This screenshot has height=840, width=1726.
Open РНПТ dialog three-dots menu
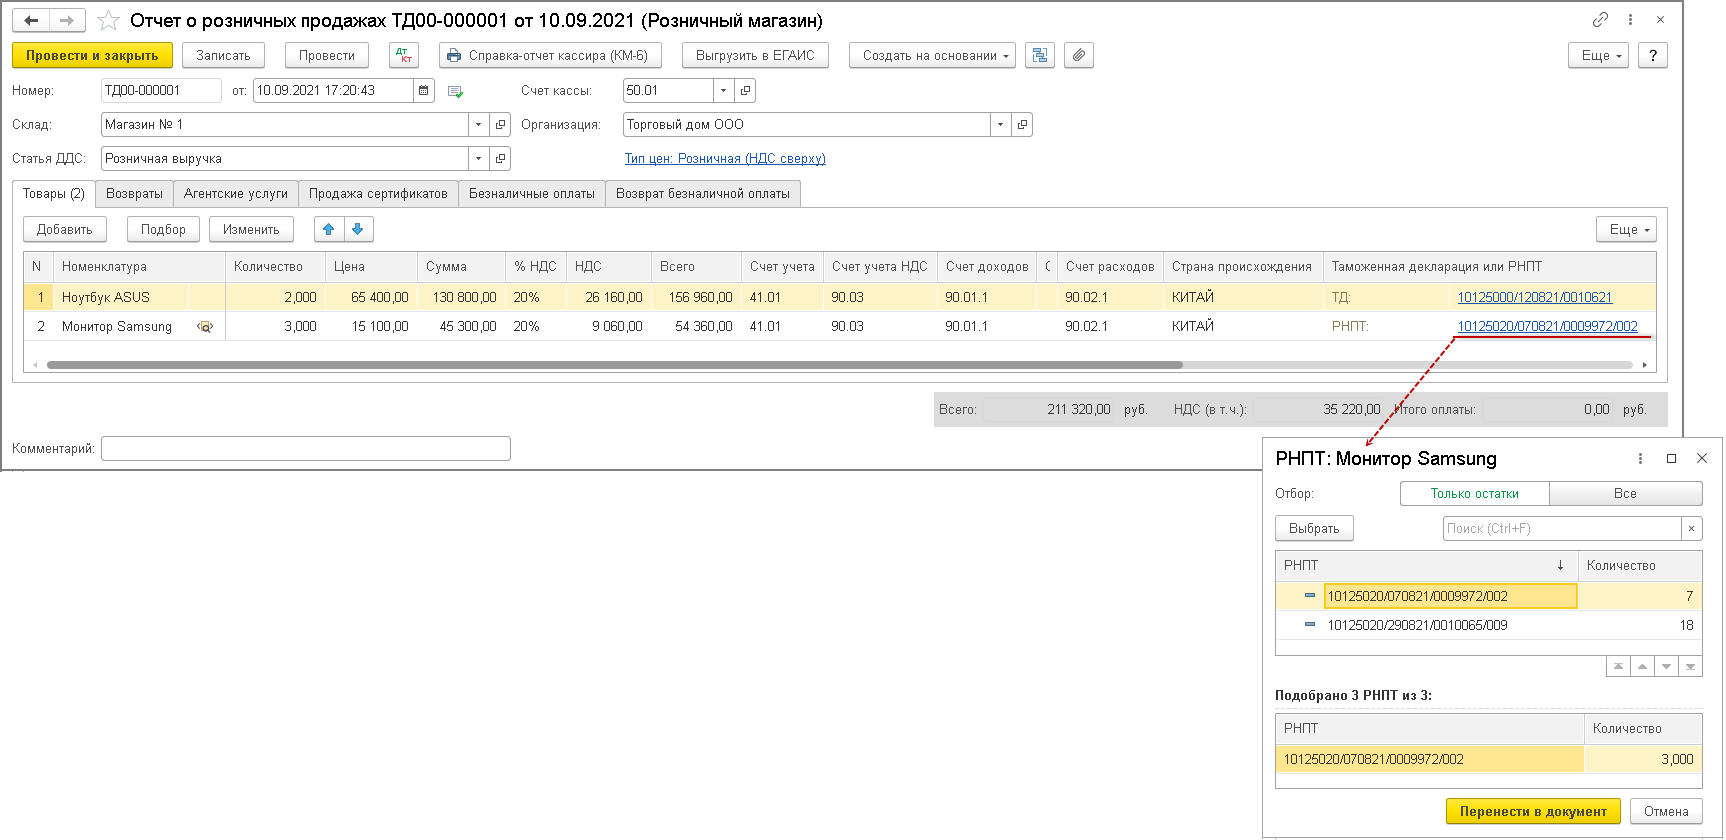(1640, 459)
